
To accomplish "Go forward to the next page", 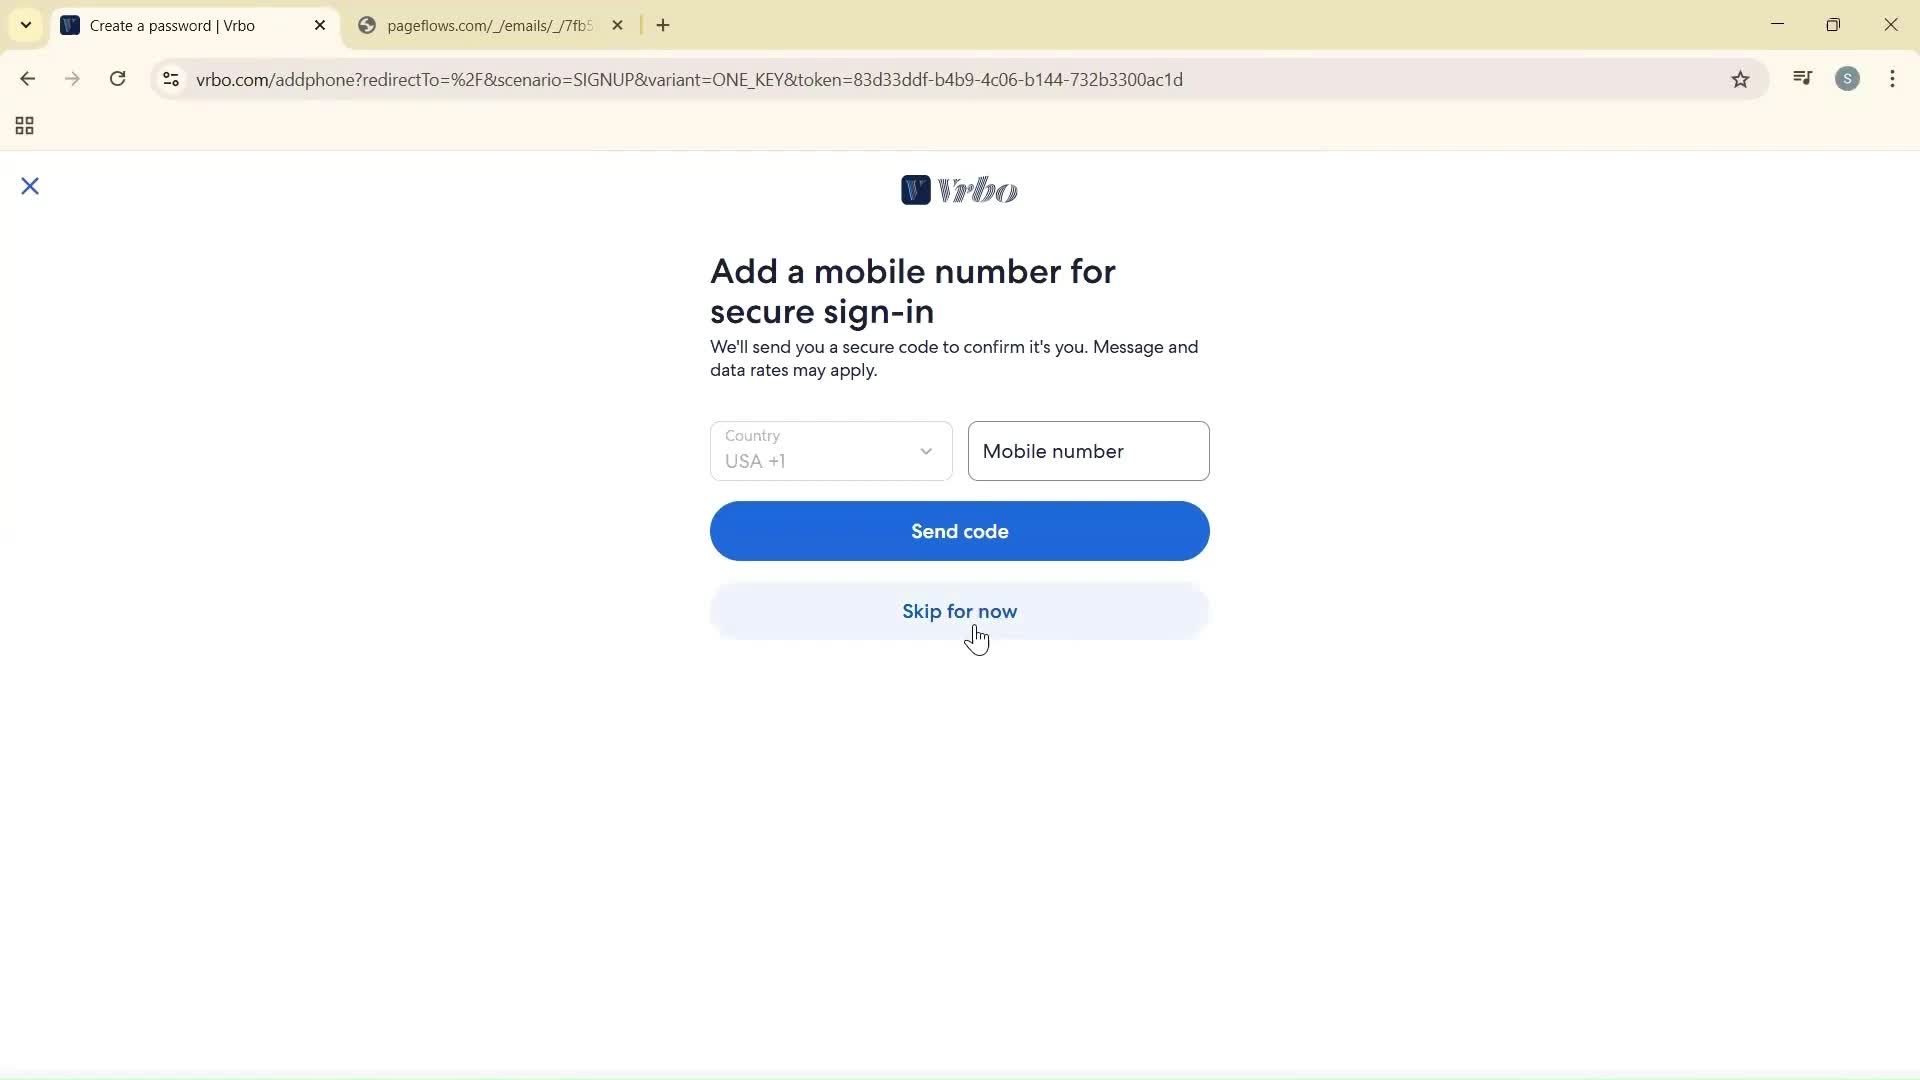I will [72, 79].
